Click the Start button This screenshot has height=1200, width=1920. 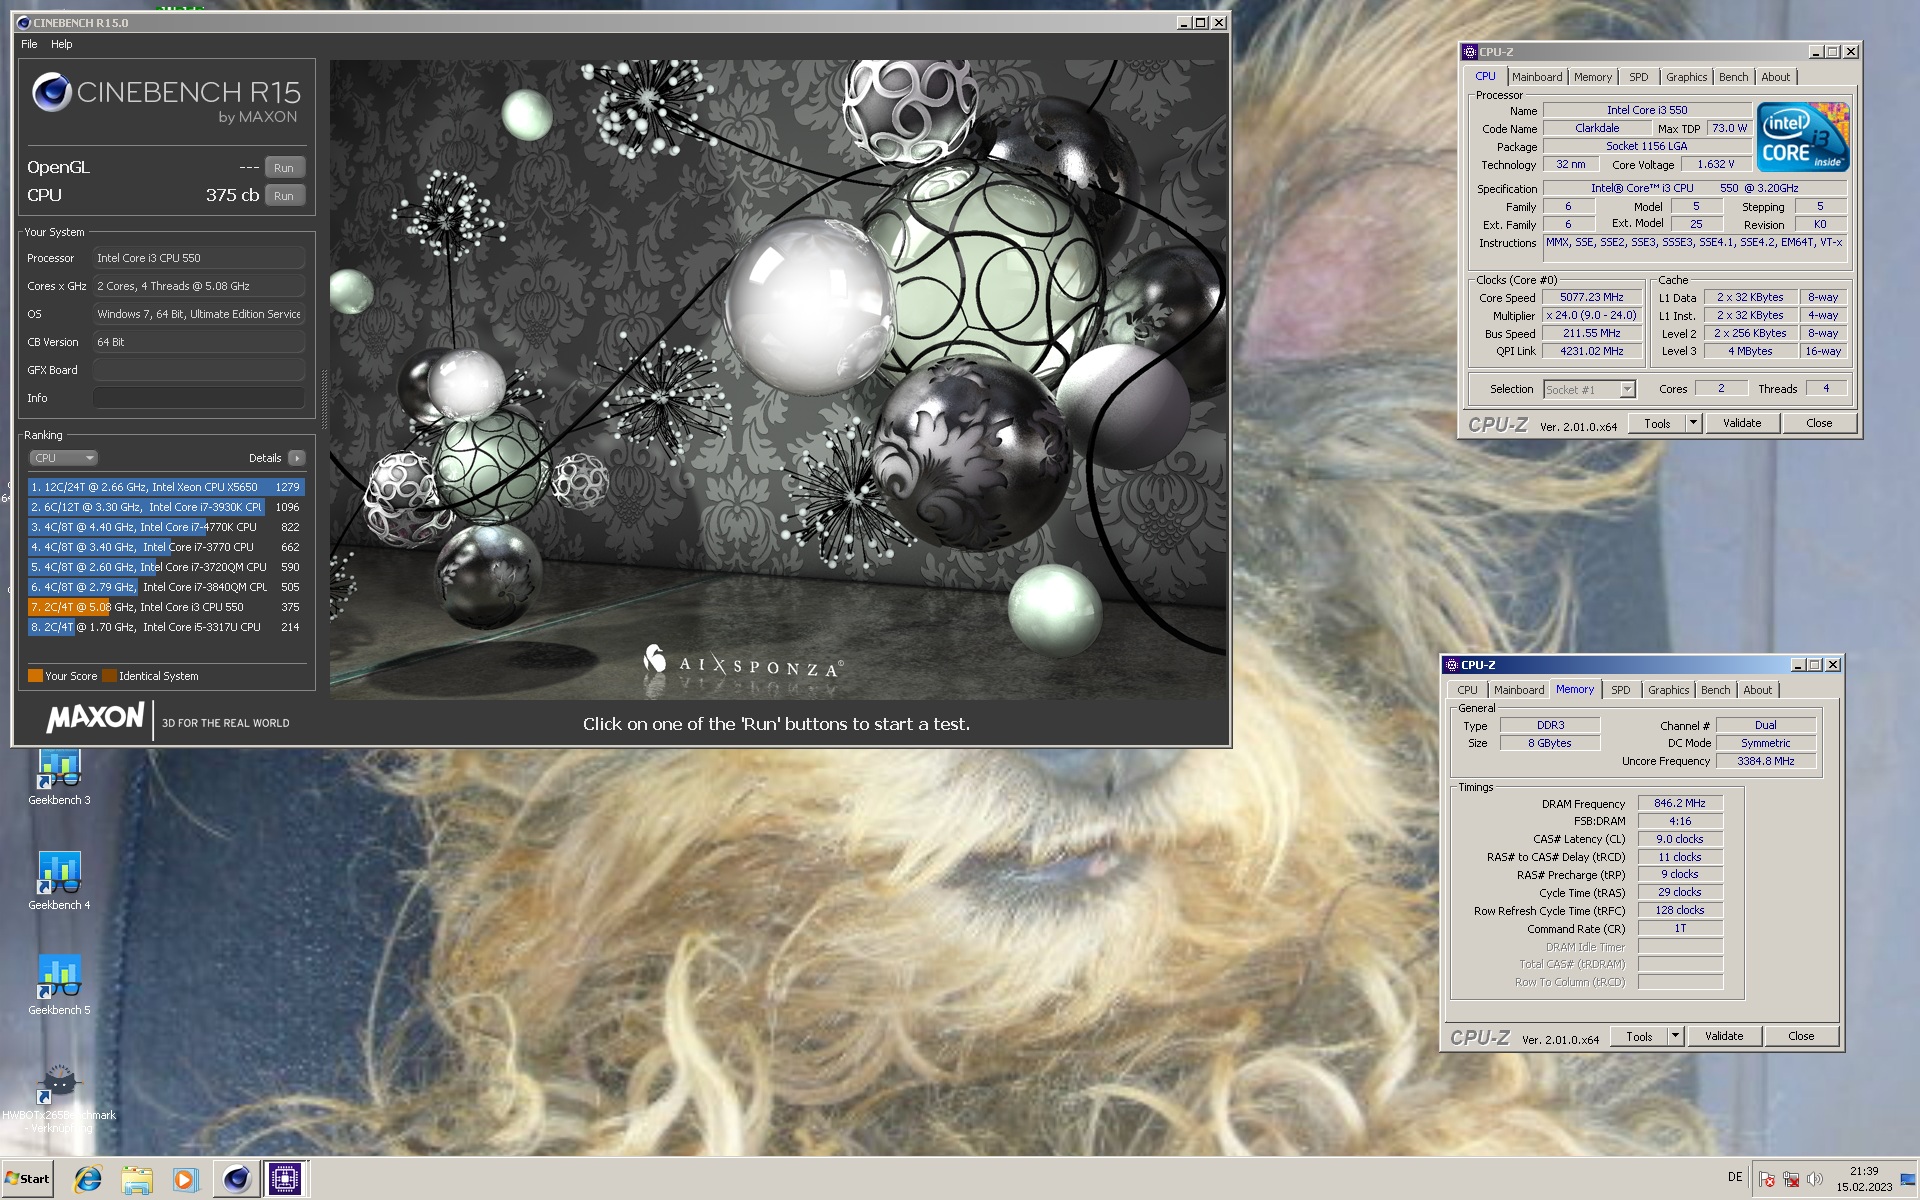[28, 1178]
